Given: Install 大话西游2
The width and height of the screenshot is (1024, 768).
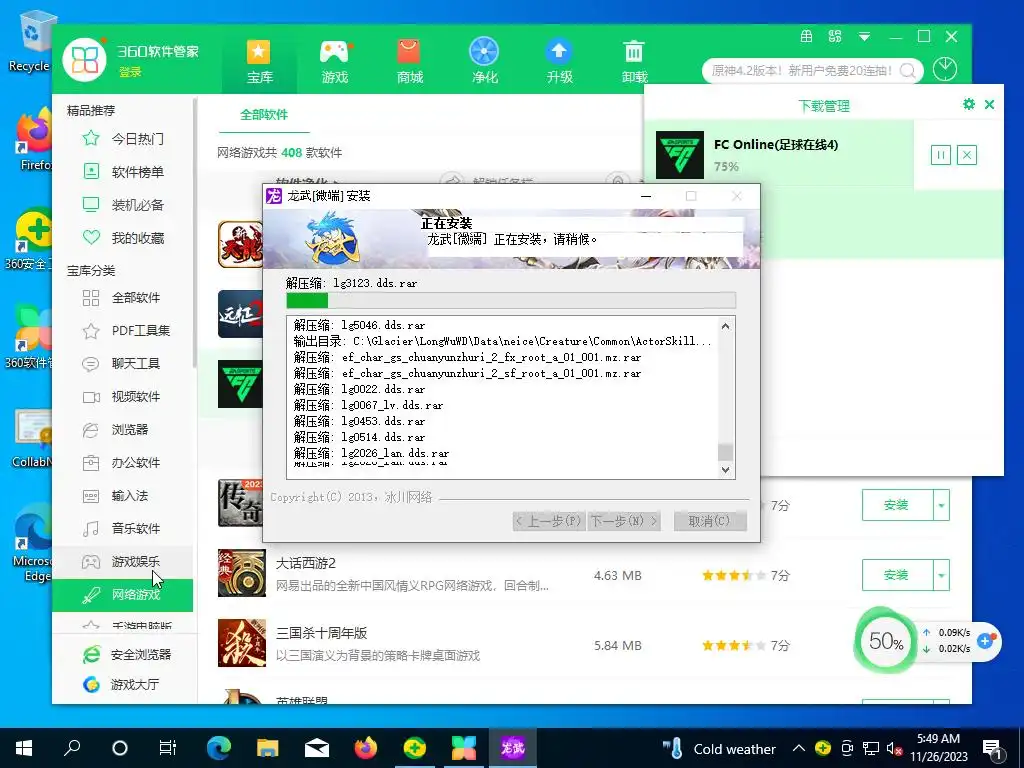Looking at the screenshot, I should [x=897, y=575].
